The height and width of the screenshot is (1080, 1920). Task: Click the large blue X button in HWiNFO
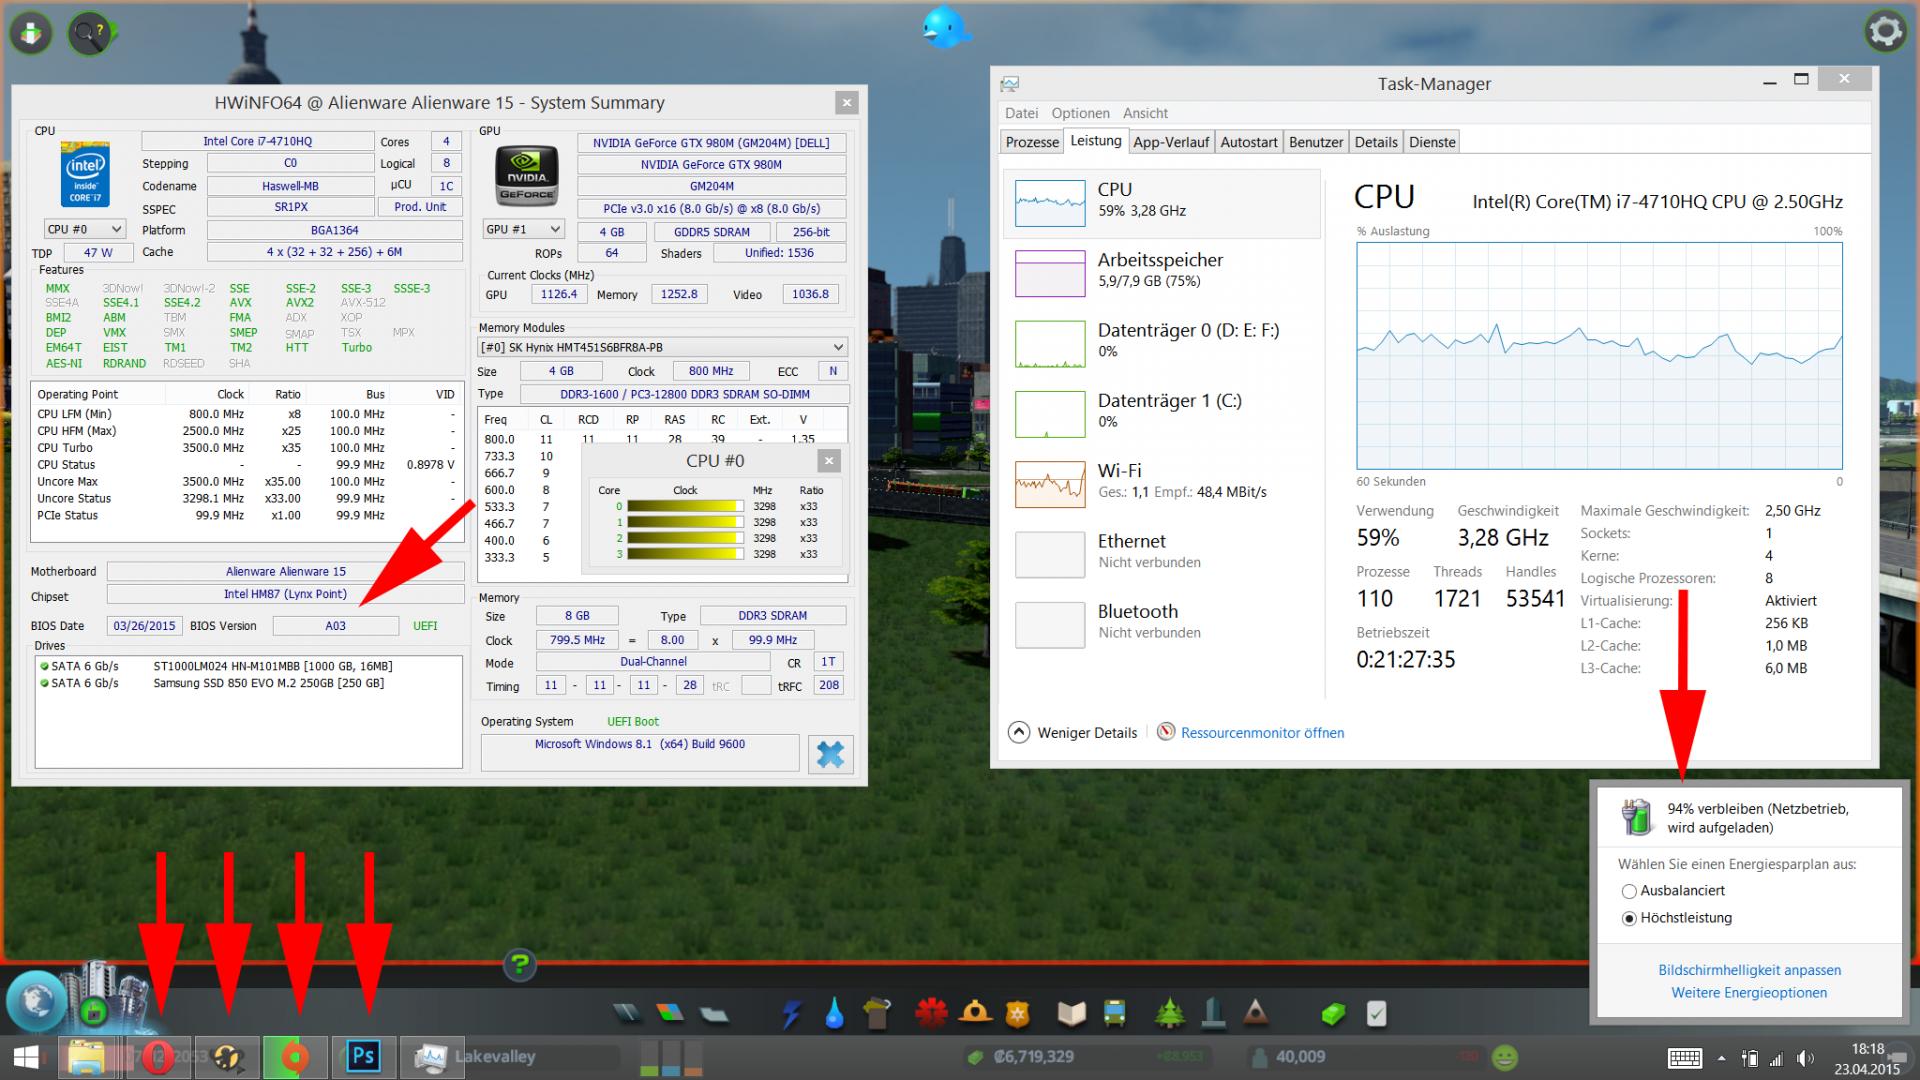point(830,754)
